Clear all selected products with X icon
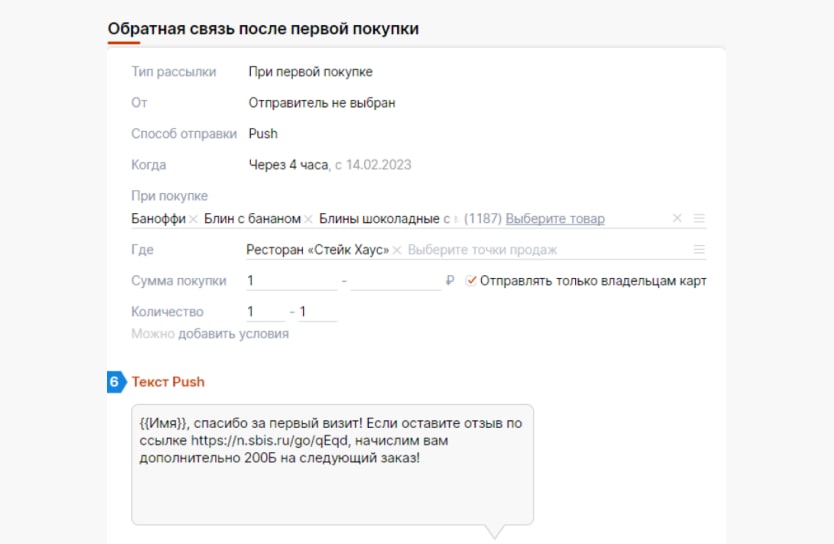The image size is (834, 544). coord(677,218)
